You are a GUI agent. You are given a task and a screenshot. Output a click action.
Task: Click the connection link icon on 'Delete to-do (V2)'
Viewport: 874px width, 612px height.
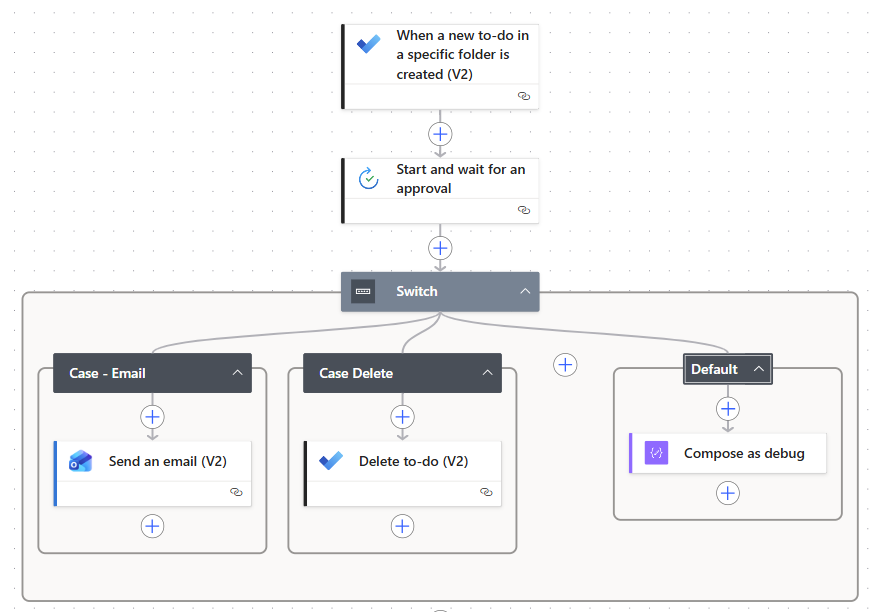pos(487,492)
